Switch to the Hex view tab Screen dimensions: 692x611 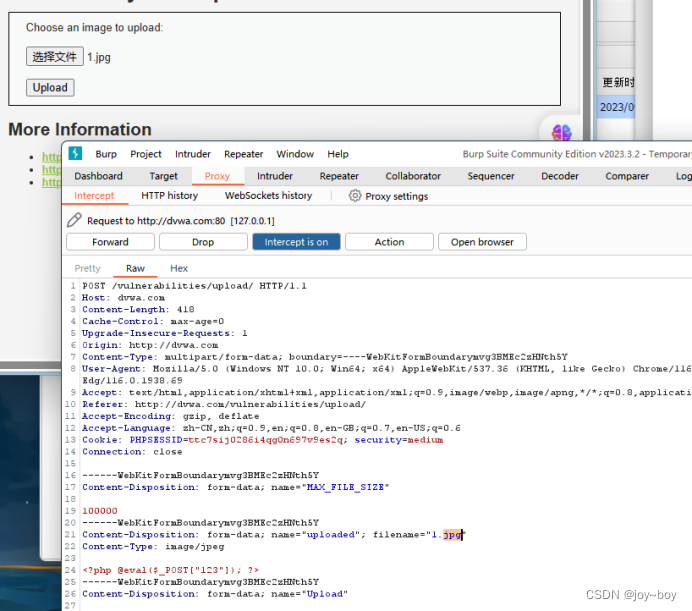tap(179, 268)
